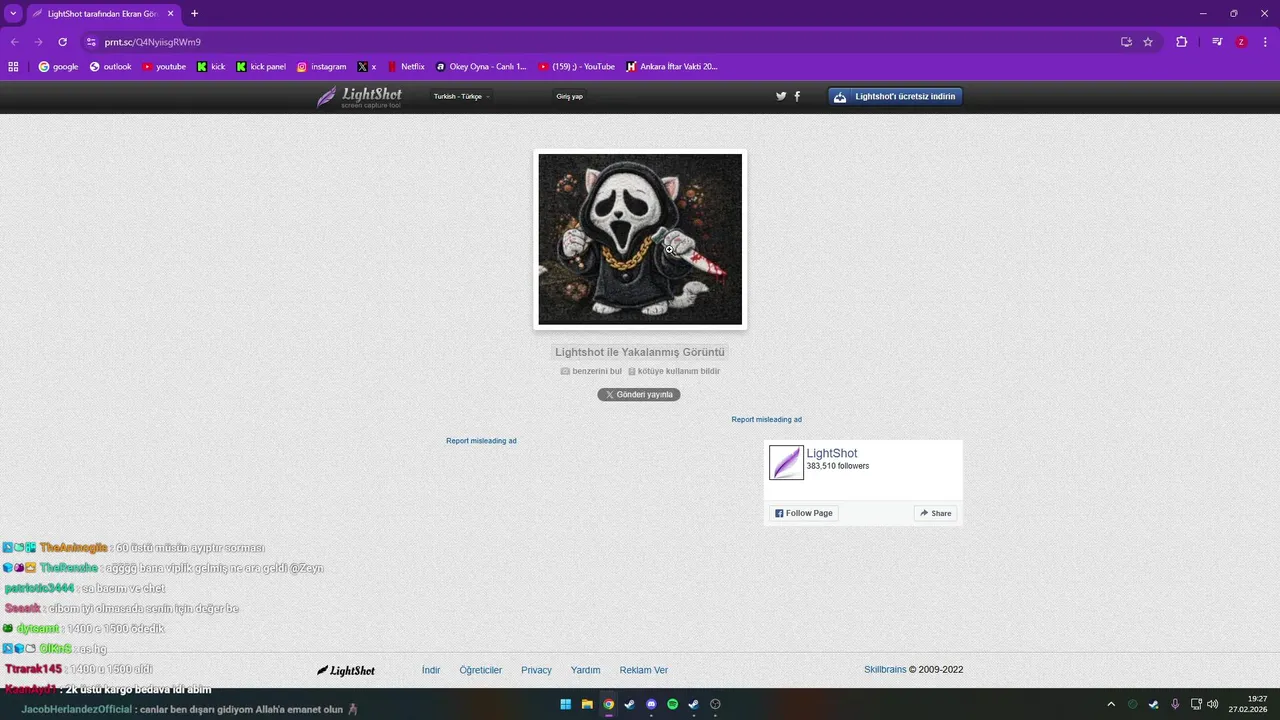Click the browser back arrow
The height and width of the screenshot is (720, 1280).
(14, 42)
